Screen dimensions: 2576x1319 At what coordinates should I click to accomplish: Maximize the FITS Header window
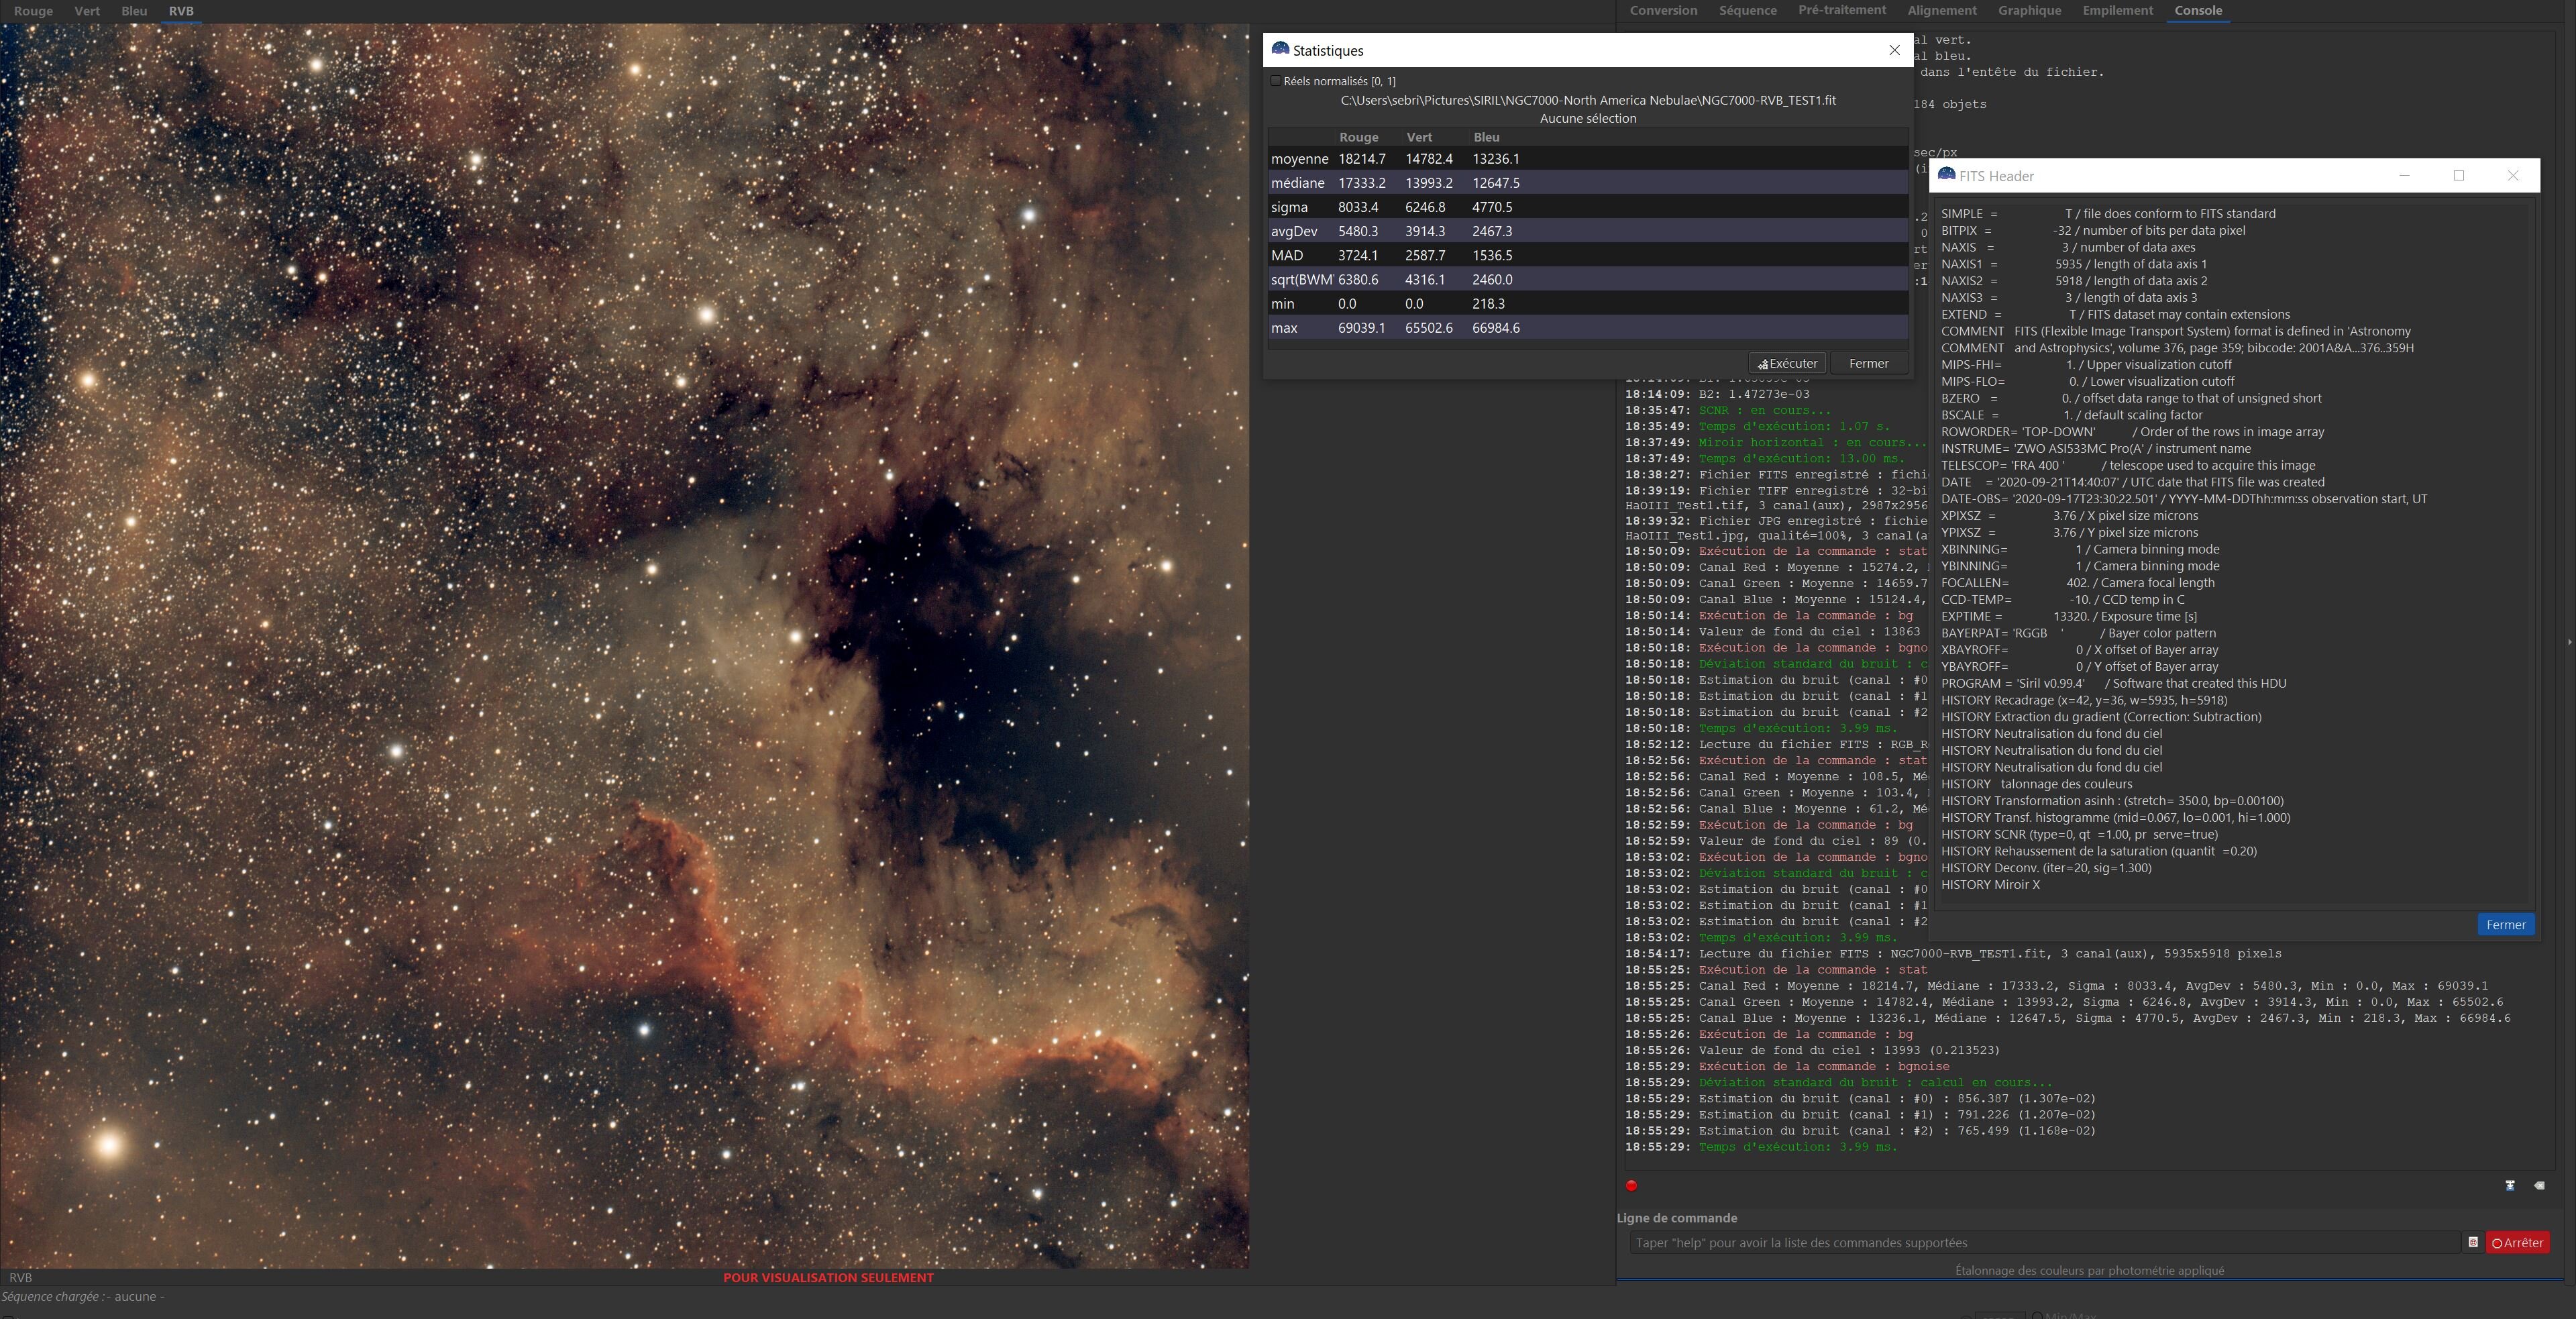[2458, 175]
